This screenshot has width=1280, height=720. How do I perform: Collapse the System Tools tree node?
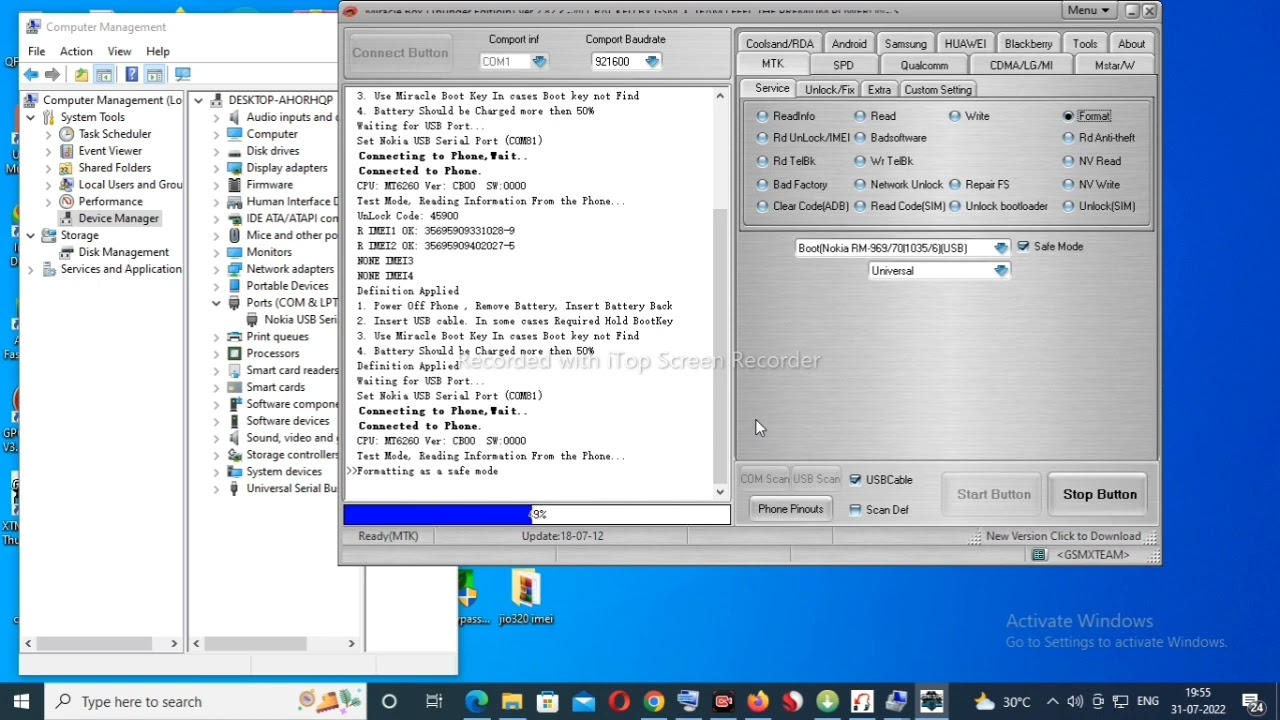[x=31, y=117]
